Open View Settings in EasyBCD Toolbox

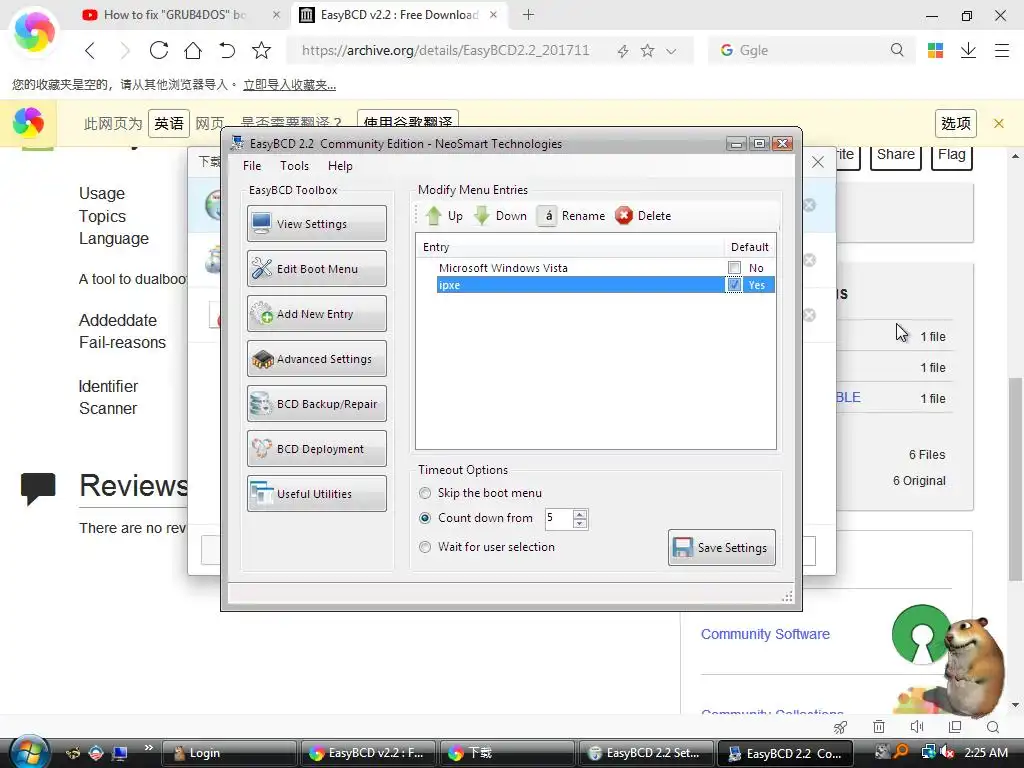click(317, 224)
